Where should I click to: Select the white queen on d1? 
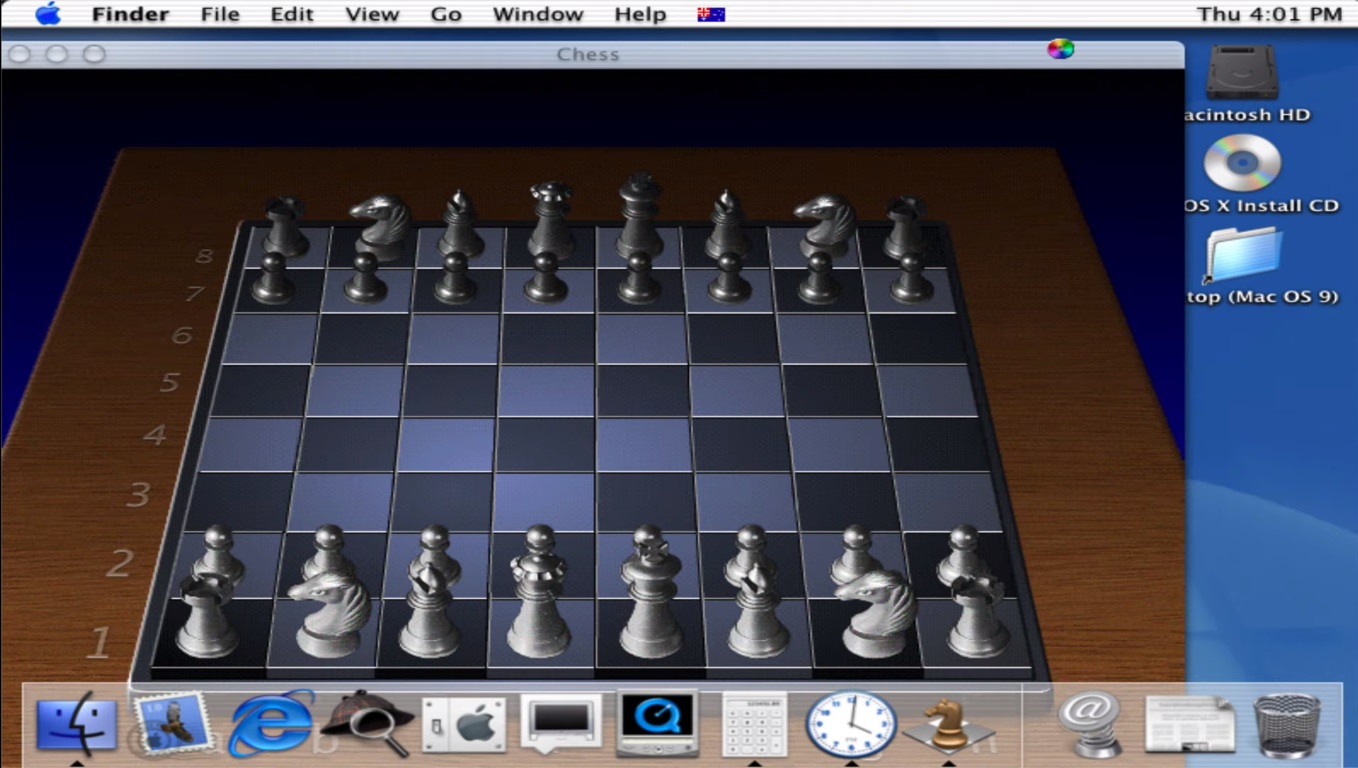540,605
